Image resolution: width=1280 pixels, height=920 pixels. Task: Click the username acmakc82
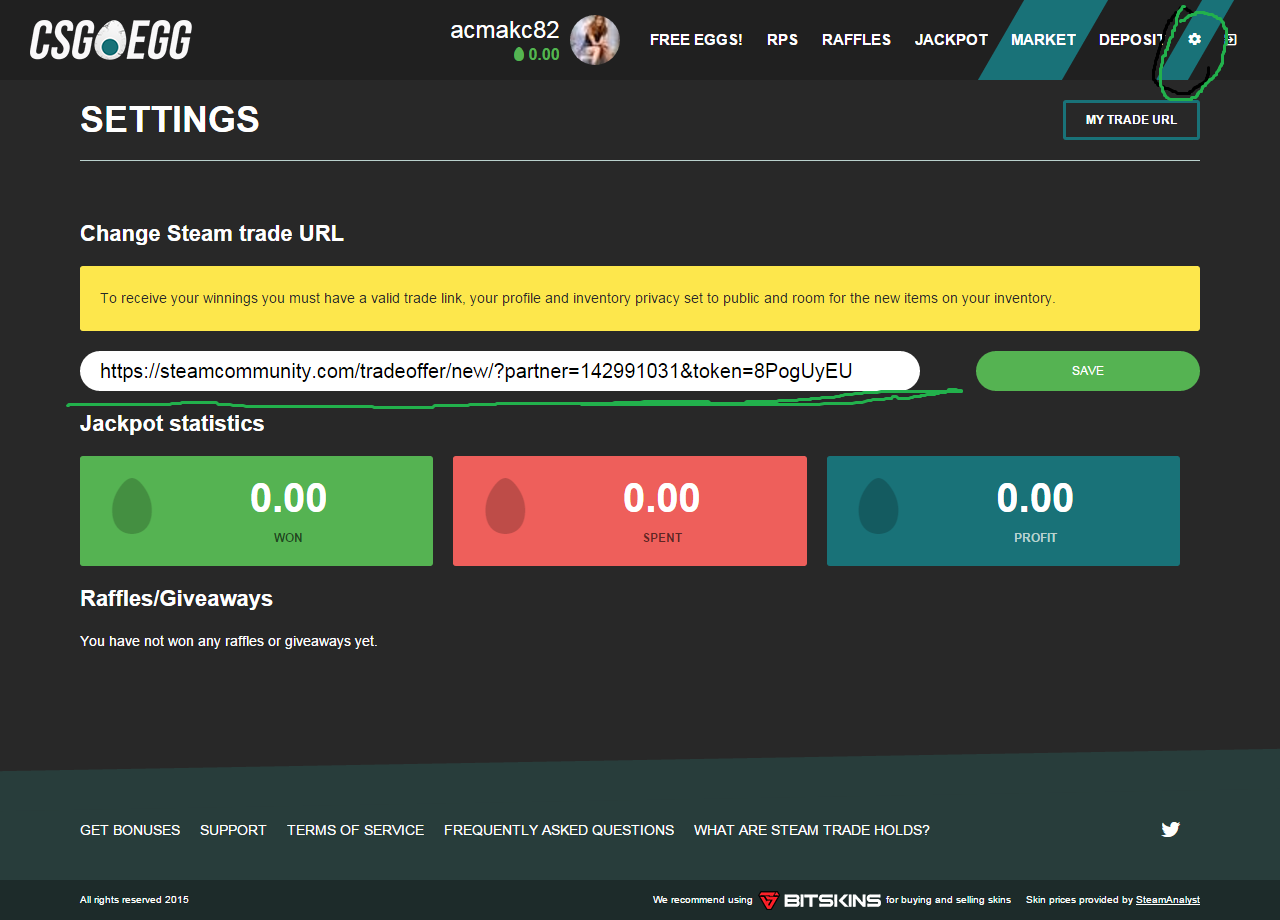coord(505,30)
